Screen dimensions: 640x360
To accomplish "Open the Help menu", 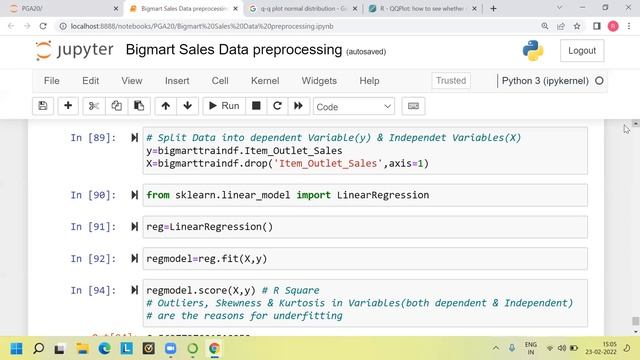I will (x=369, y=81).
